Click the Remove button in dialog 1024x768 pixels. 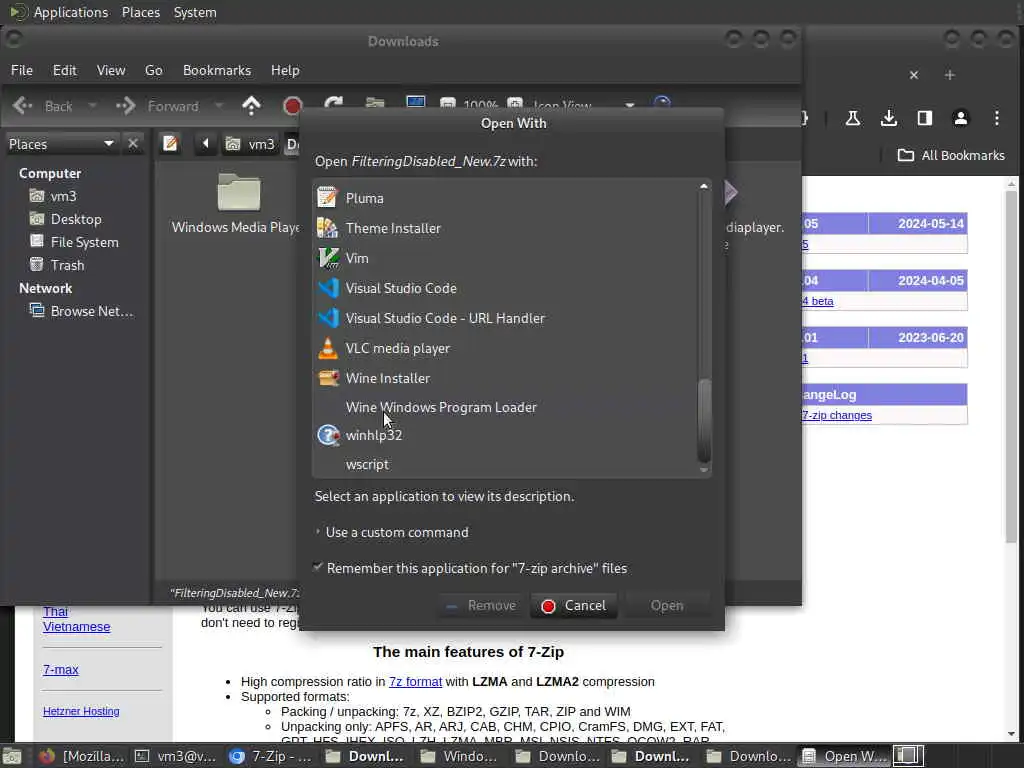(x=481, y=605)
